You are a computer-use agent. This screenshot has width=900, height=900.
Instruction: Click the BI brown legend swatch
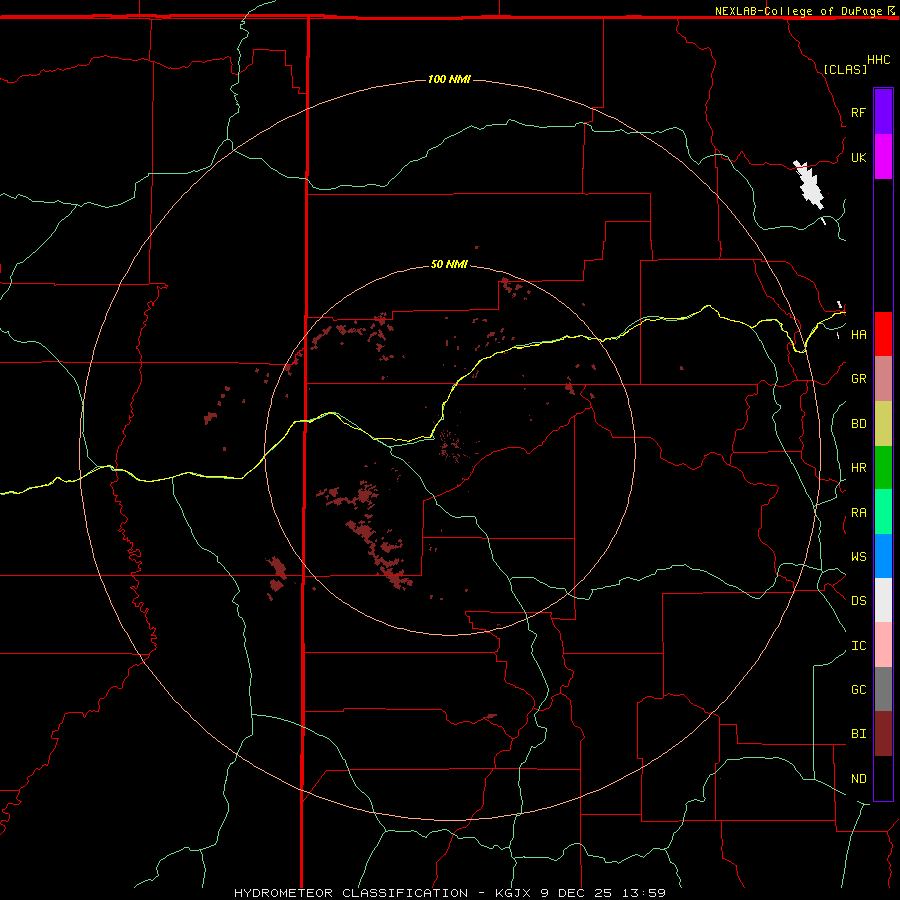point(883,734)
